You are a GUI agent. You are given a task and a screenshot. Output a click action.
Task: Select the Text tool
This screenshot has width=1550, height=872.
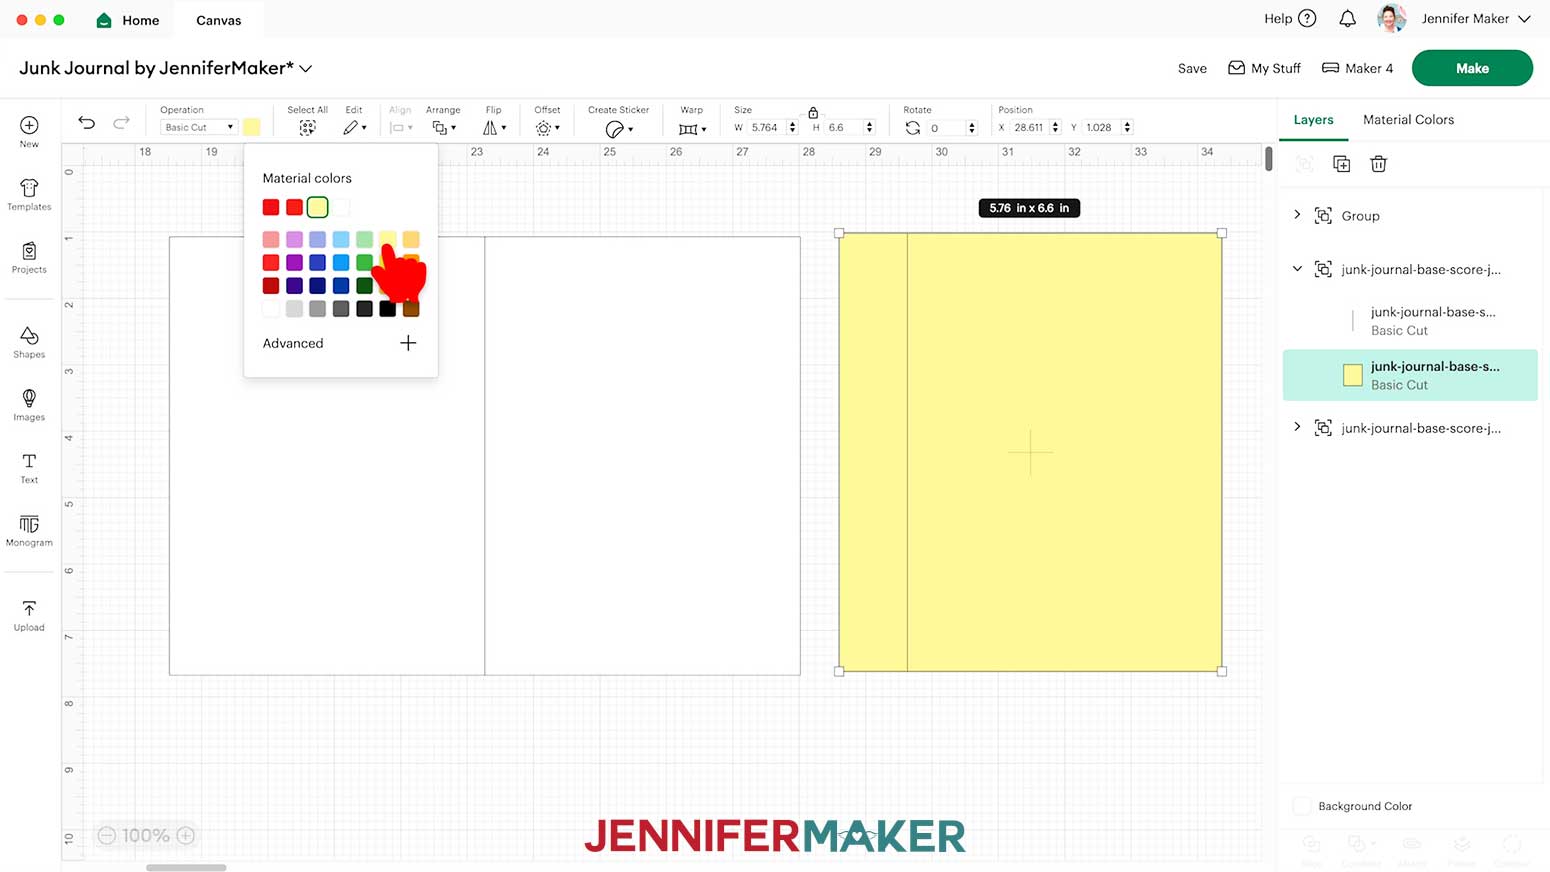tap(29, 467)
